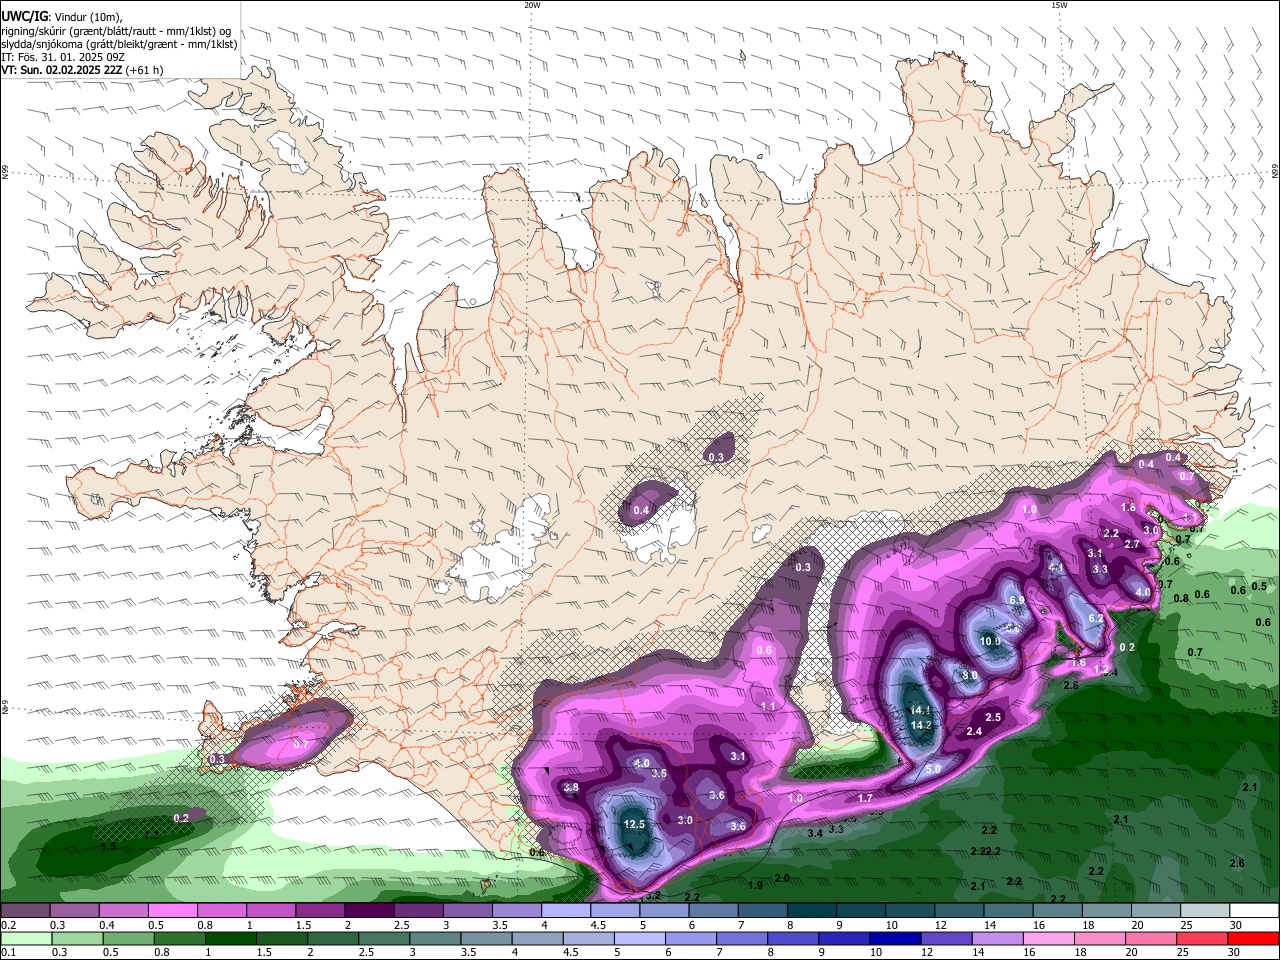Click the '1.9' precipitation value on the map
This screenshot has height=960, width=1280.
pos(755,885)
